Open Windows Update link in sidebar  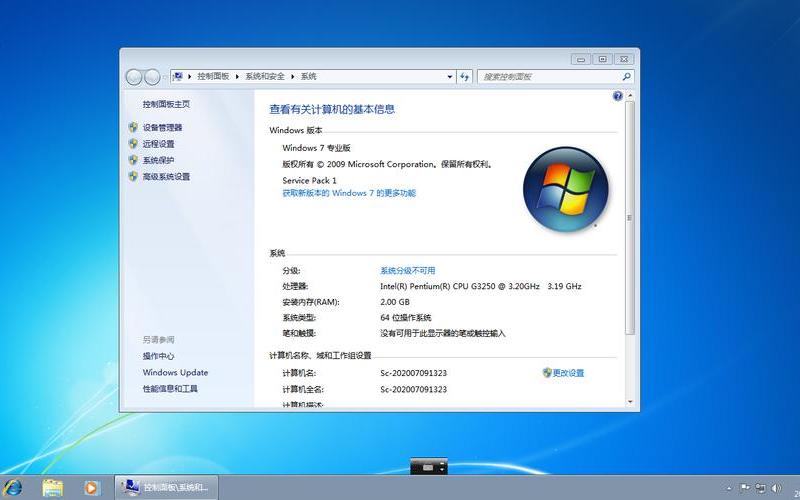tap(176, 372)
